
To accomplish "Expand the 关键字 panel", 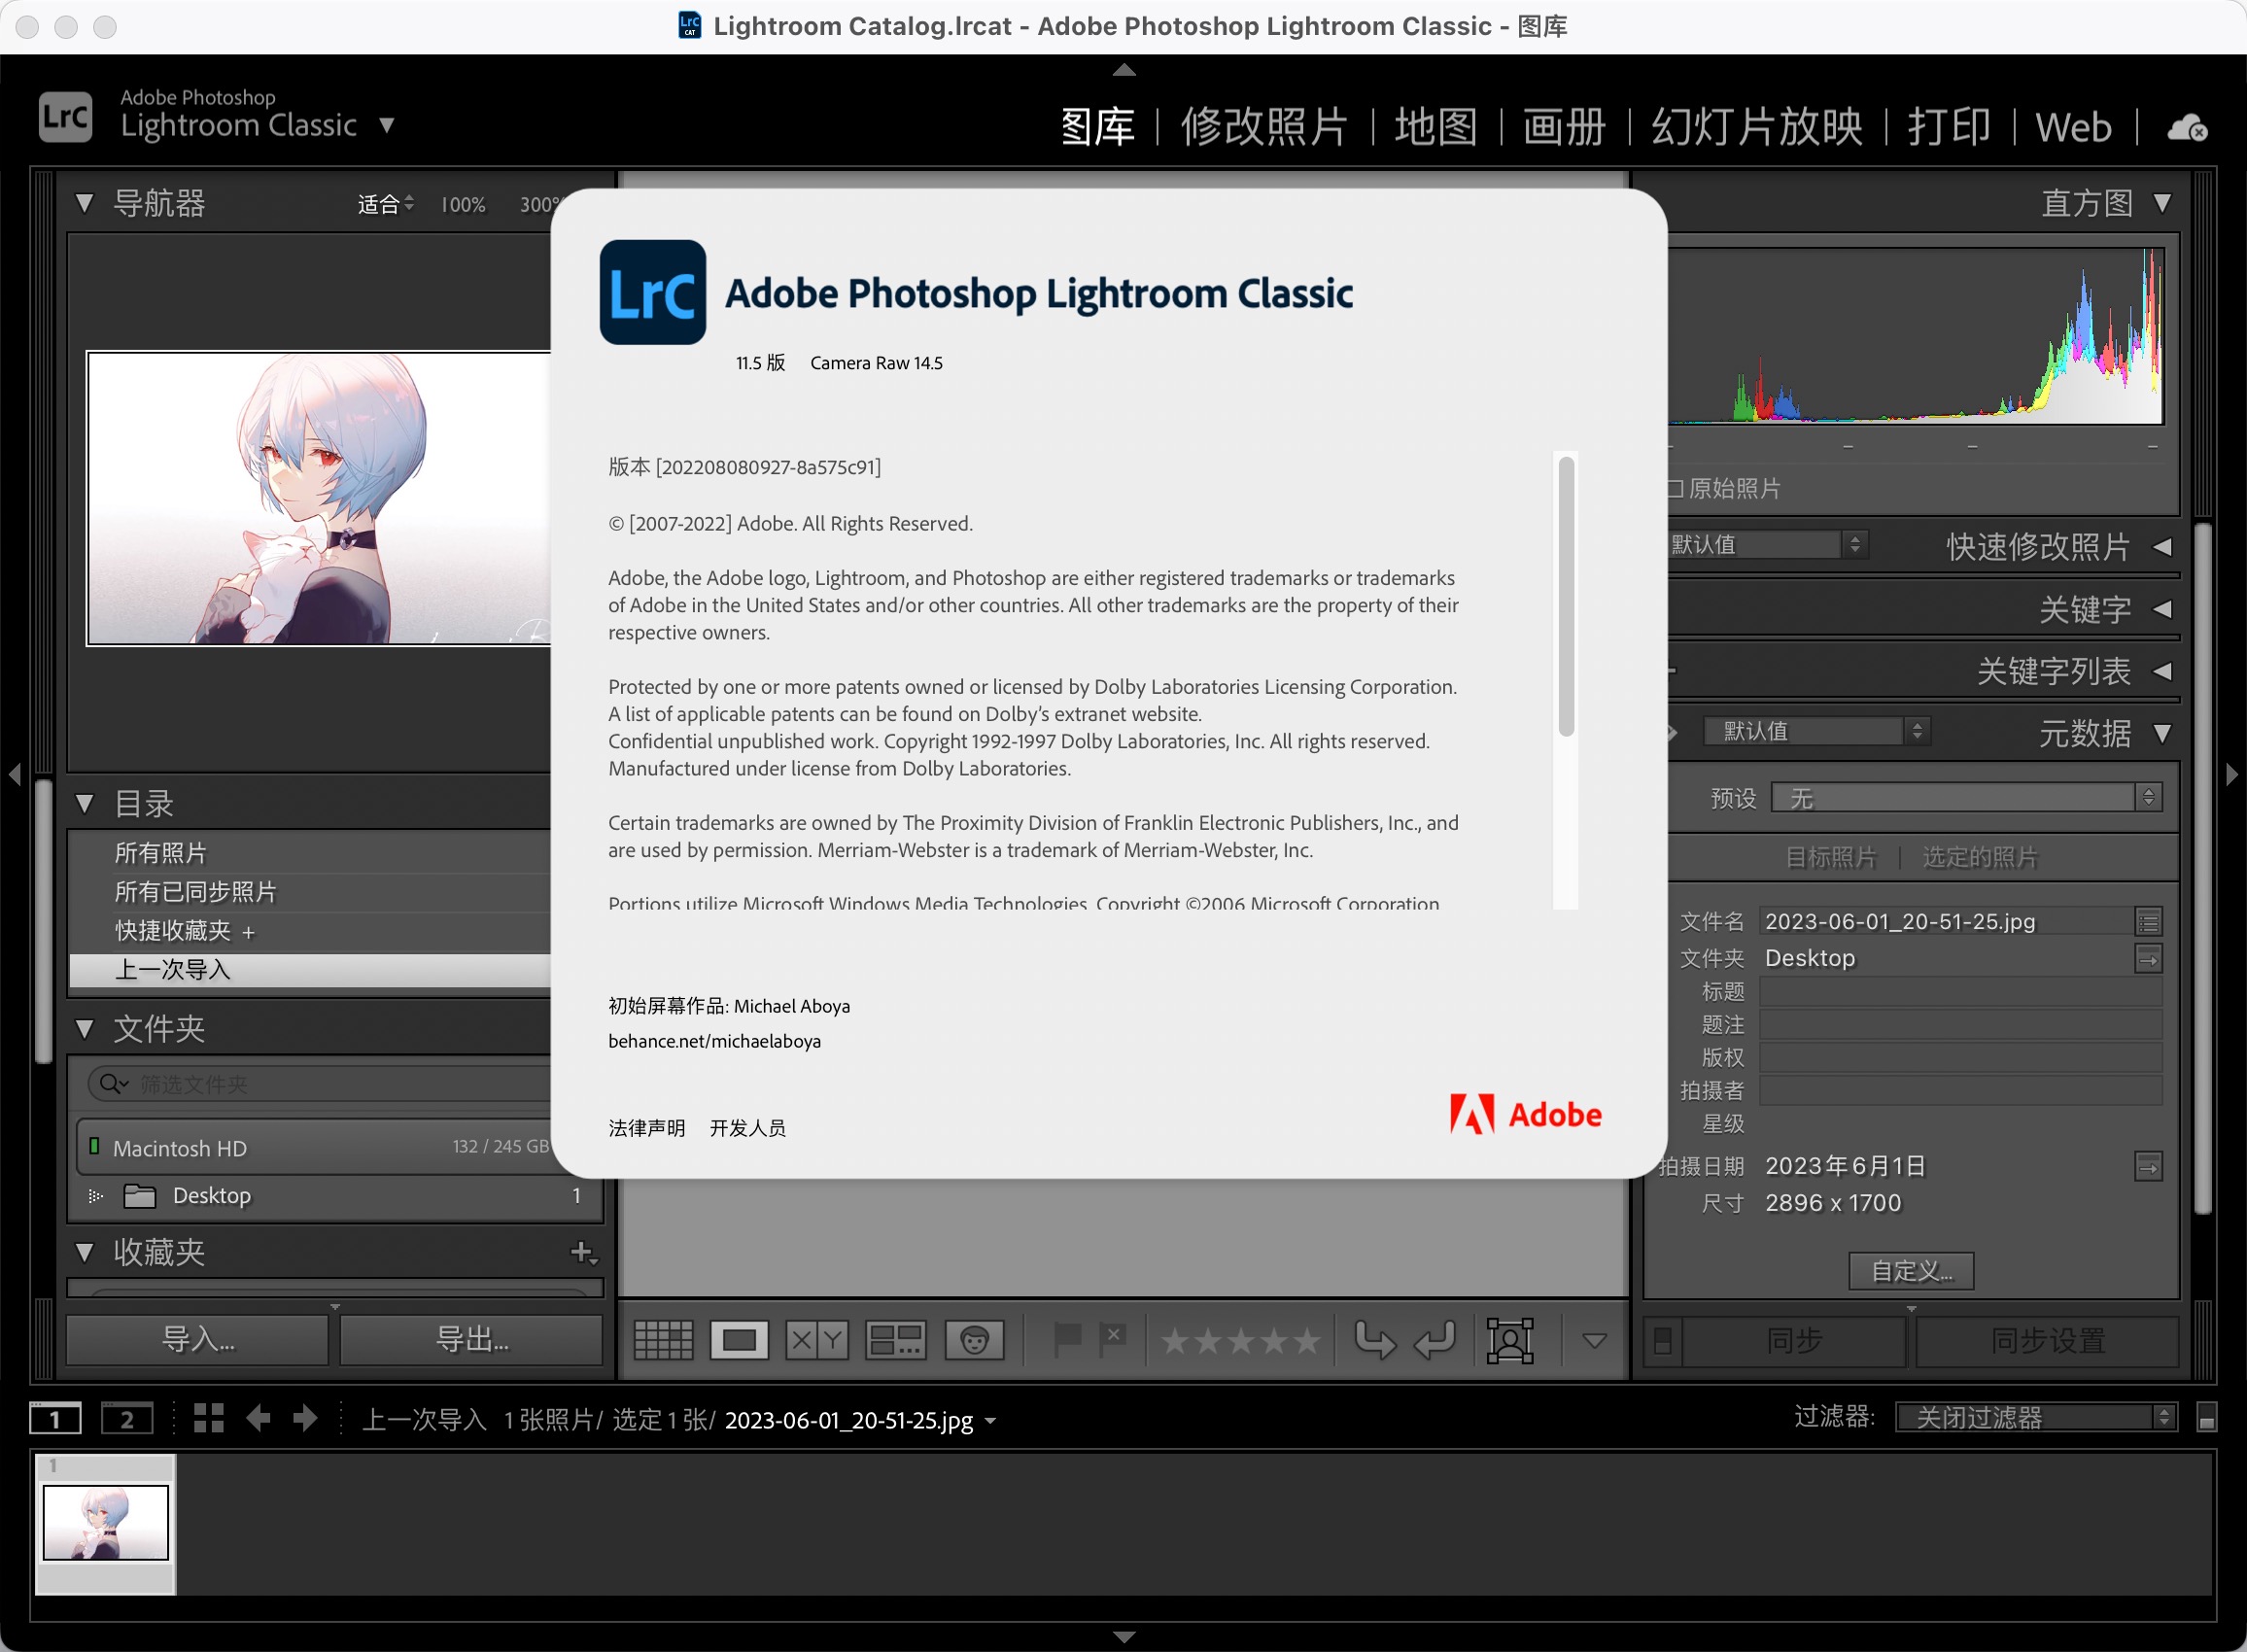I will [x=2162, y=609].
